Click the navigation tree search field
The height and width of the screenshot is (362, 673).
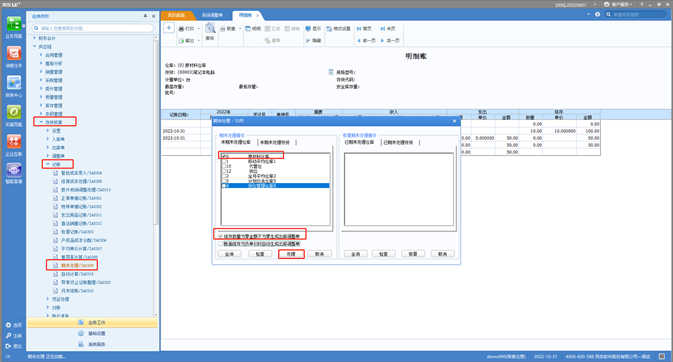tap(93, 28)
